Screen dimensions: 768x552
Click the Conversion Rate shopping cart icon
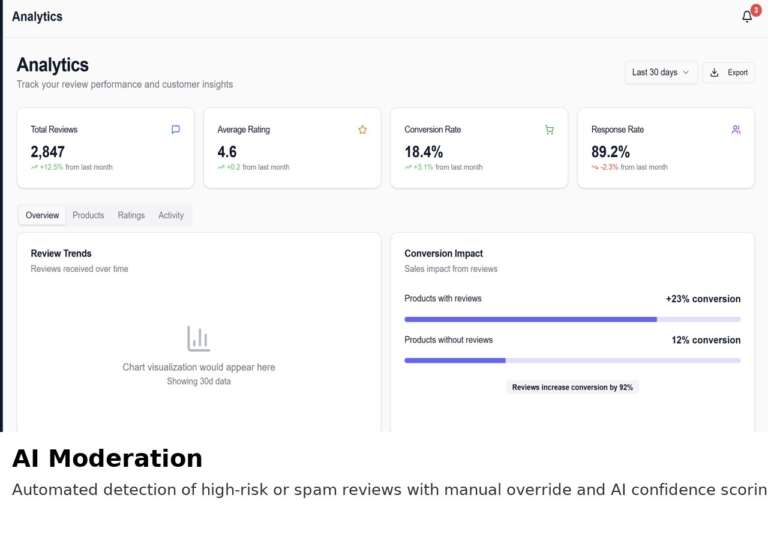[549, 129]
